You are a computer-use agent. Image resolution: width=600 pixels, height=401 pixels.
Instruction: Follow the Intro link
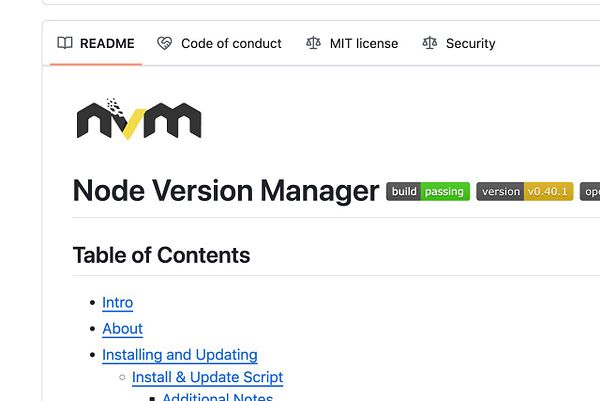[x=117, y=303]
